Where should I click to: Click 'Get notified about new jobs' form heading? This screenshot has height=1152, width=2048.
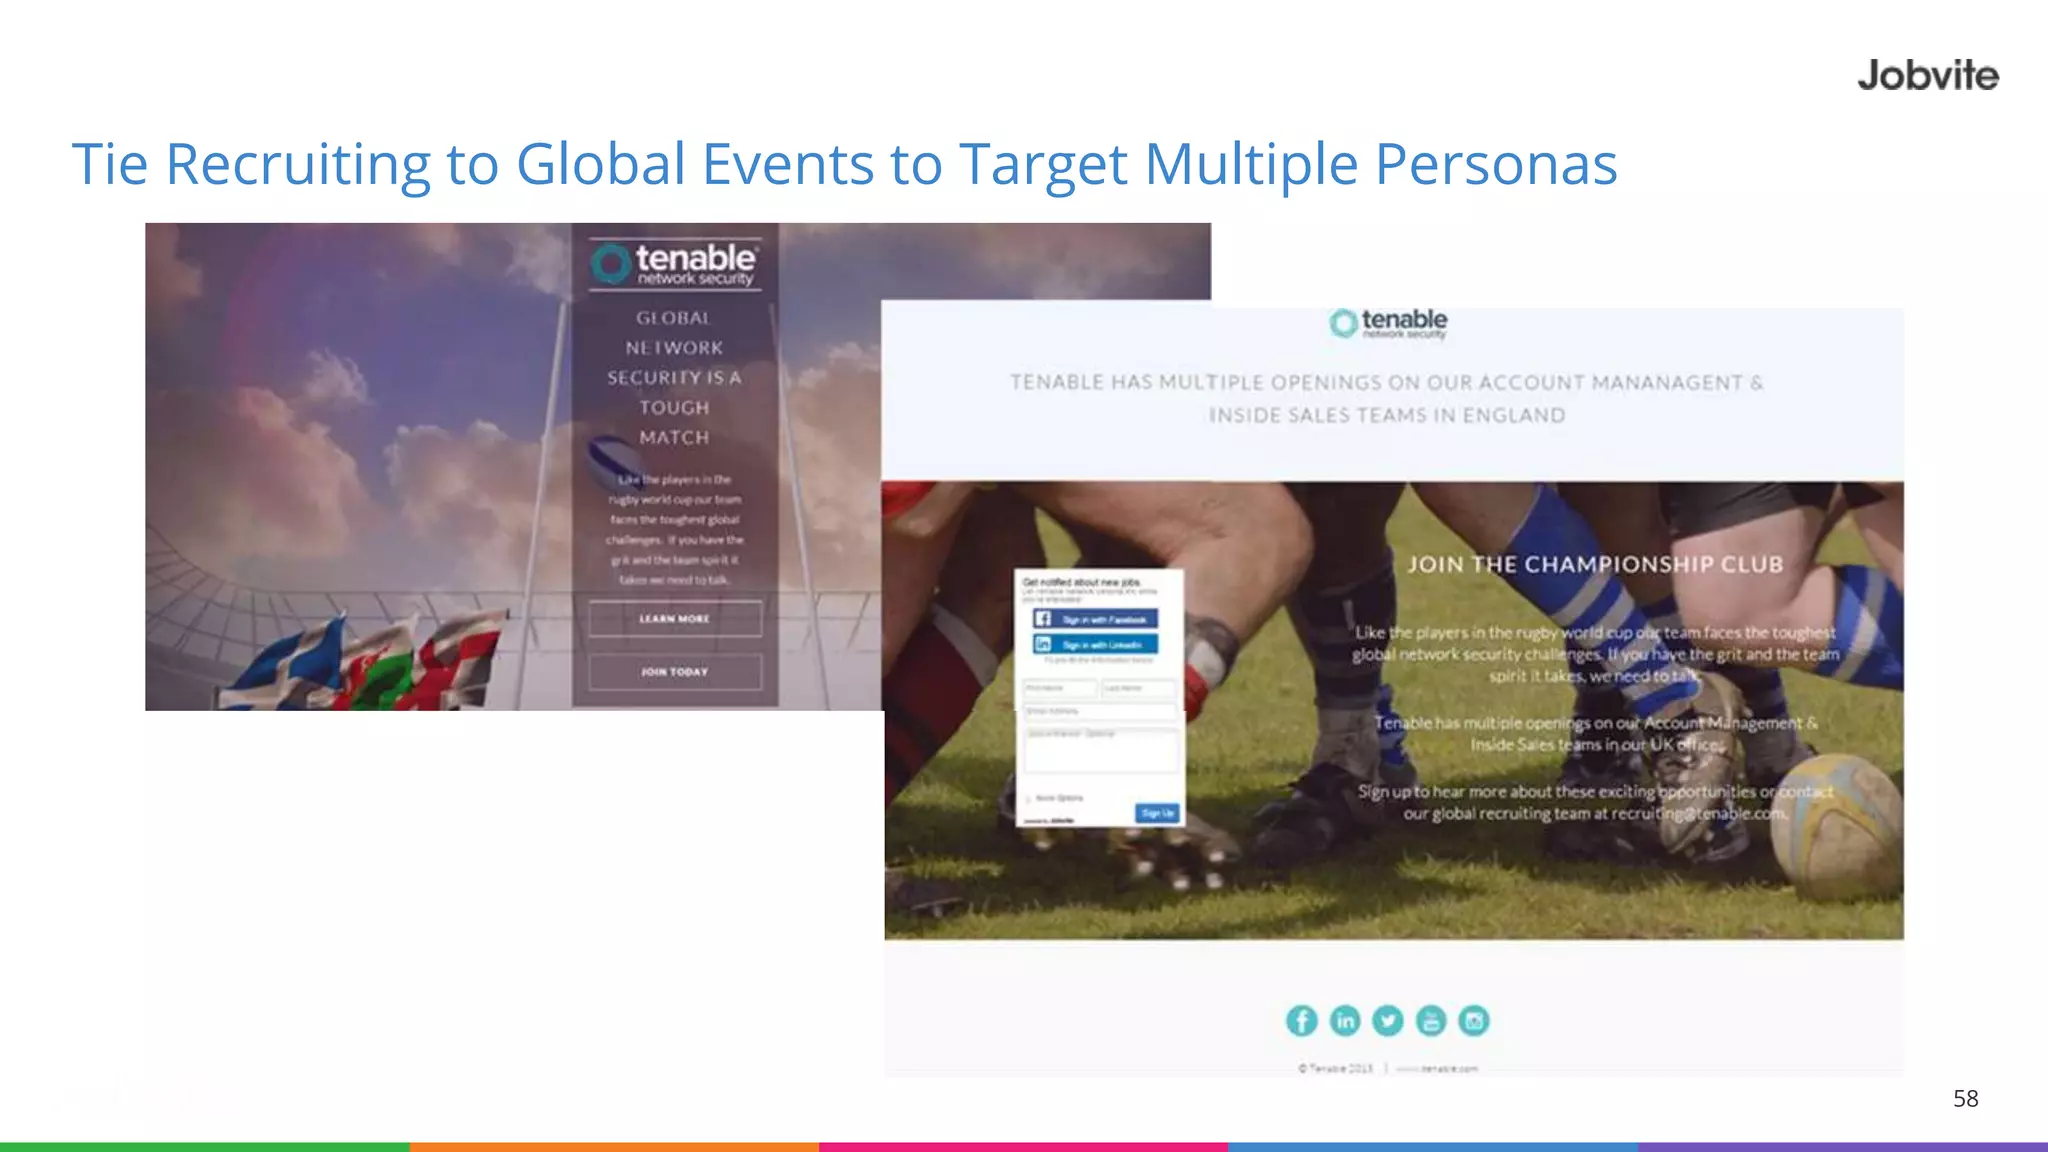[1082, 582]
